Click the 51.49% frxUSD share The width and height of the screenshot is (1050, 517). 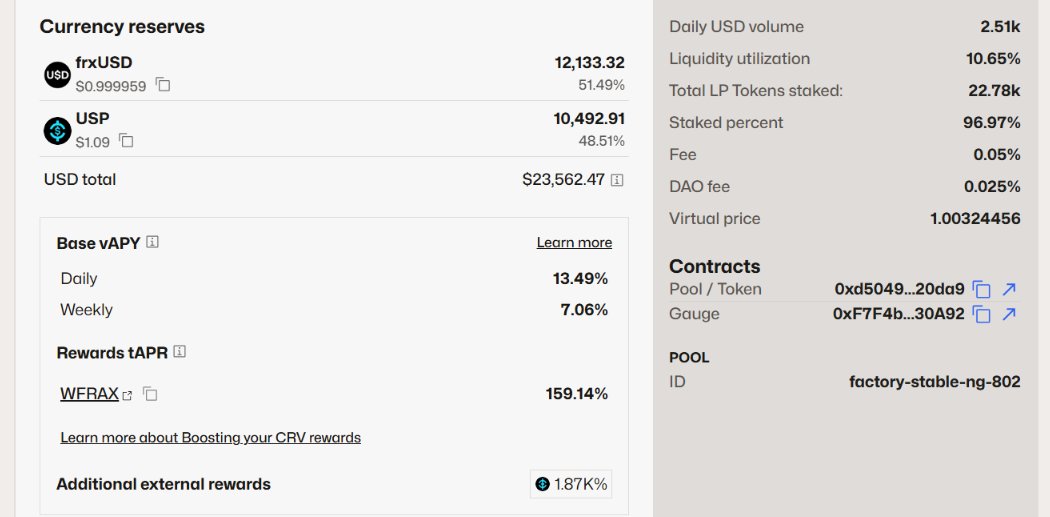601,85
